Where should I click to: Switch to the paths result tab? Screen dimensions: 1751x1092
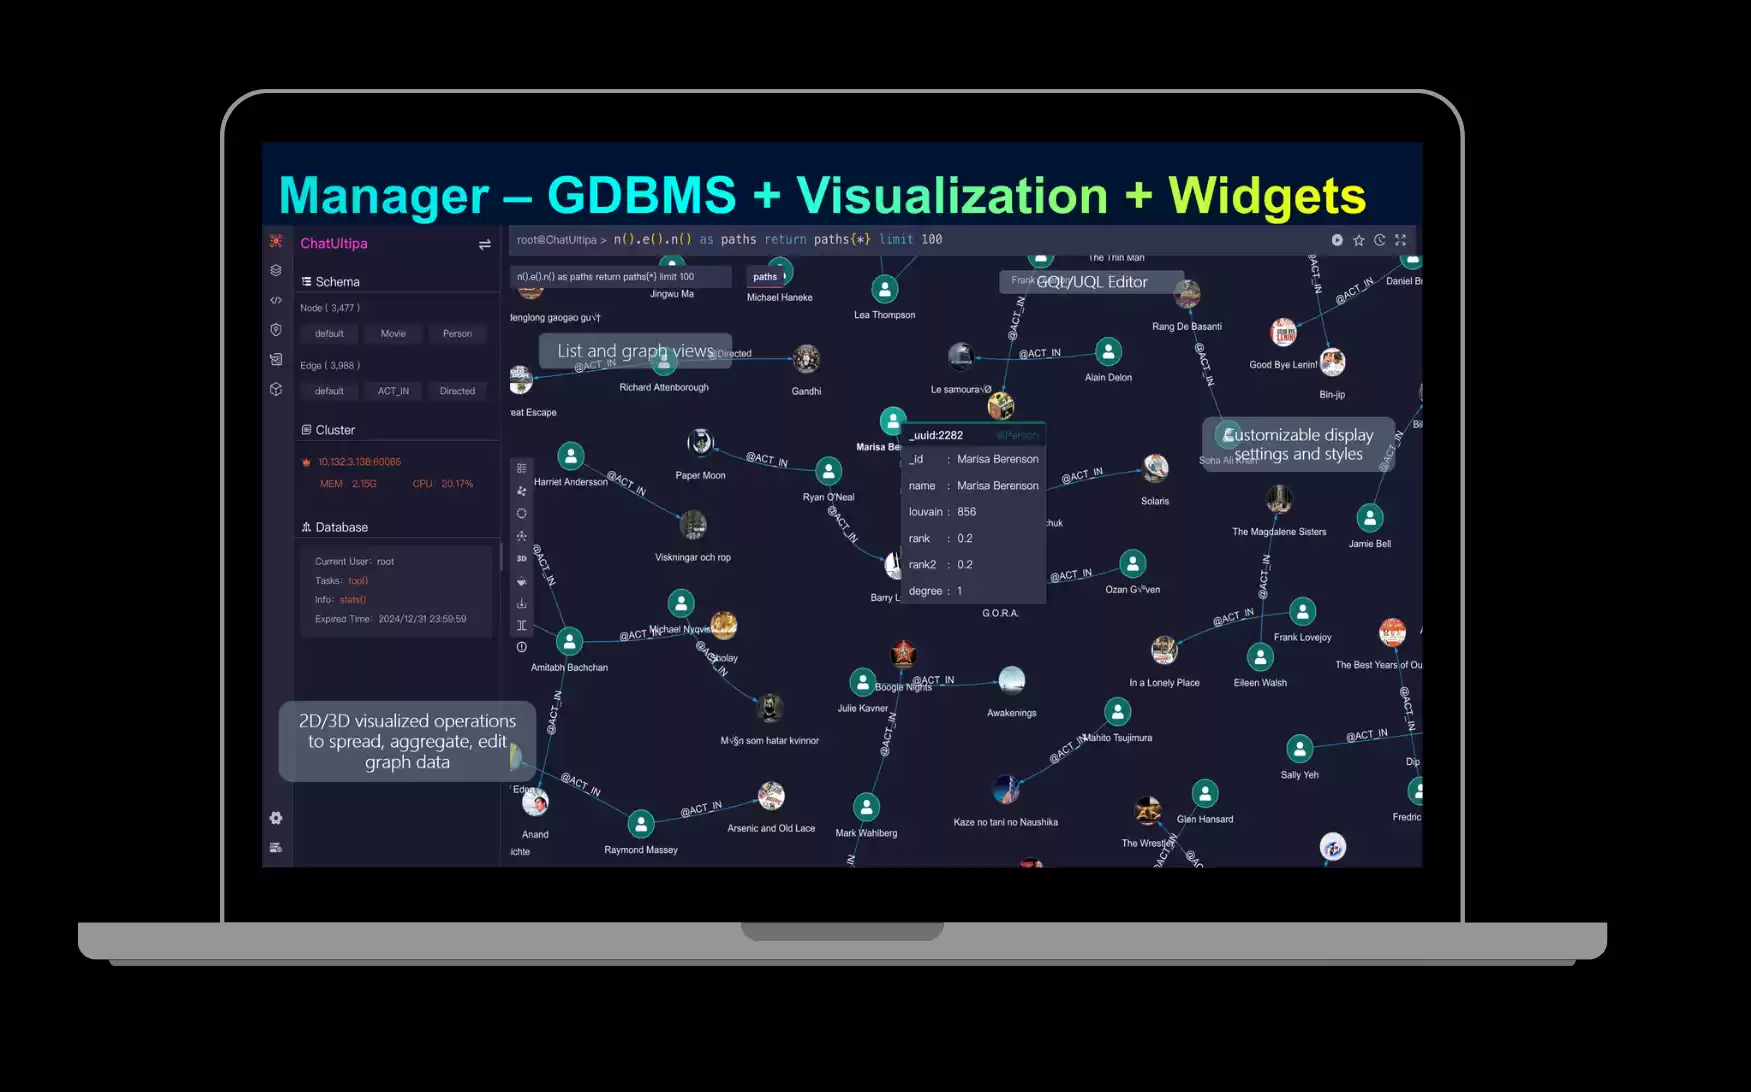click(x=765, y=277)
